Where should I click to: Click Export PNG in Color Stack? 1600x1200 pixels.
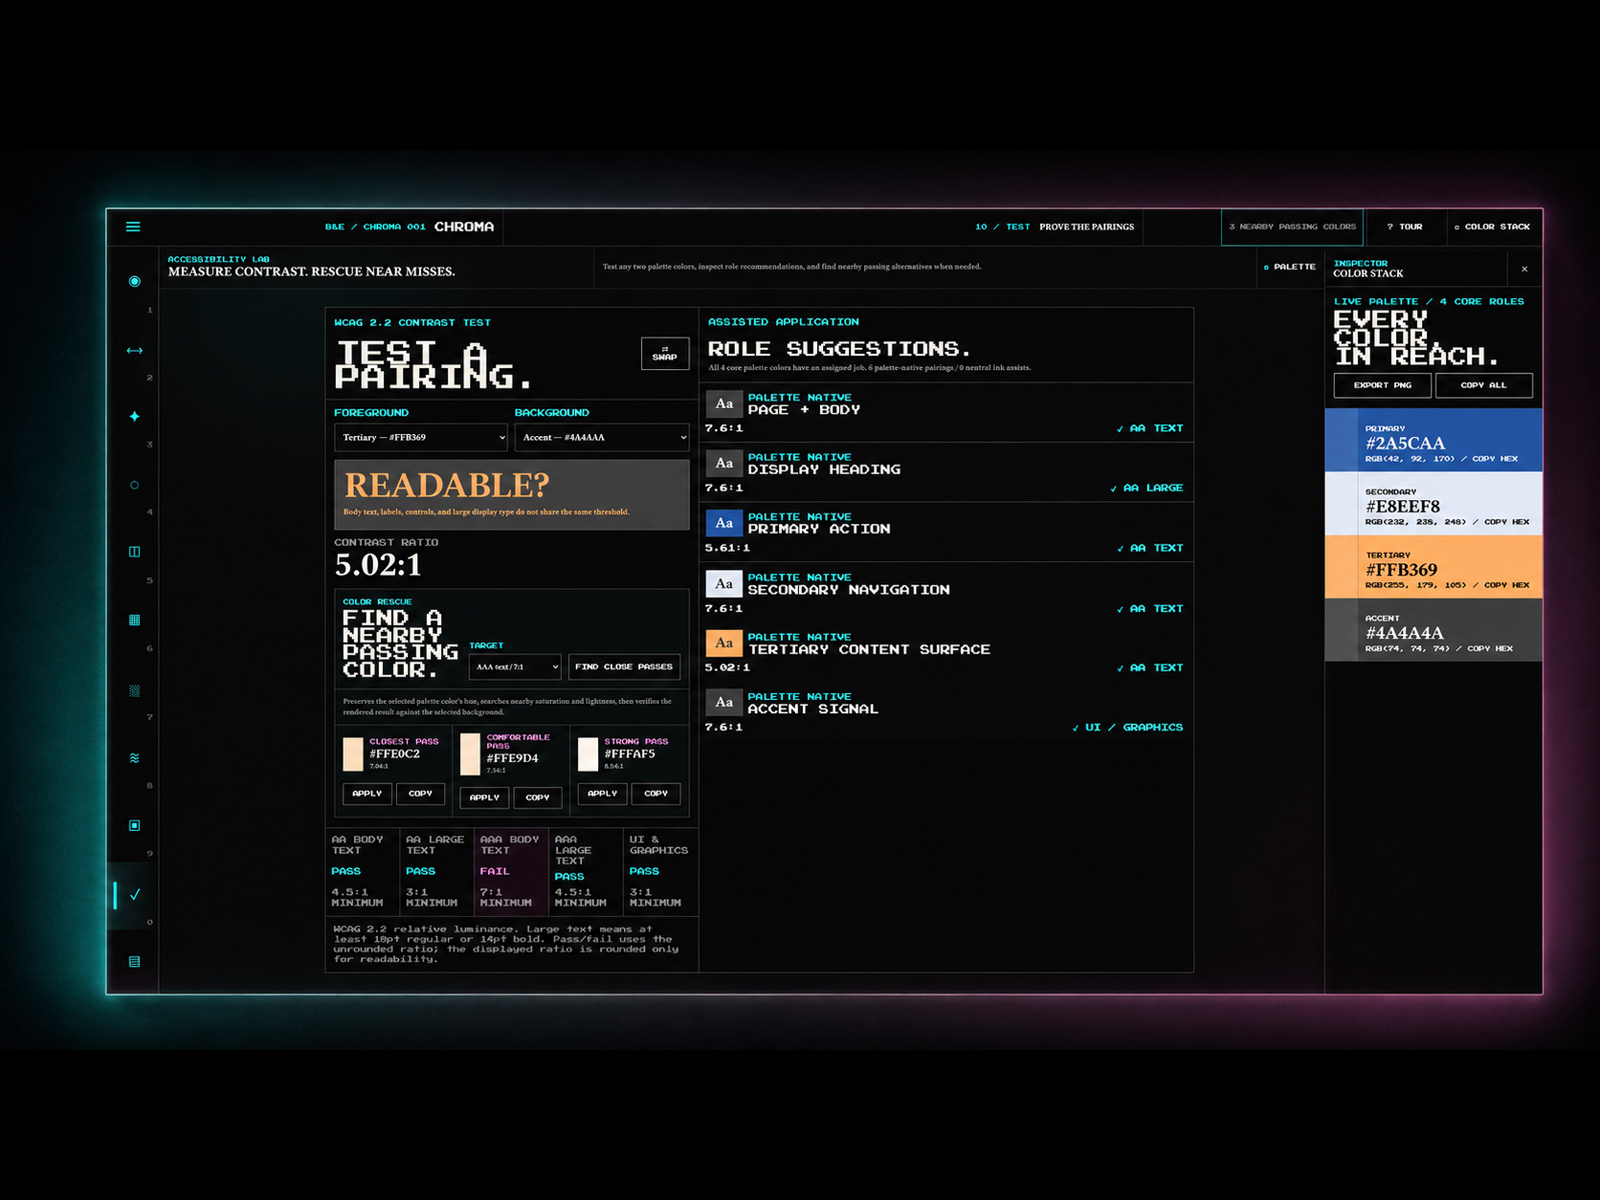click(x=1383, y=385)
